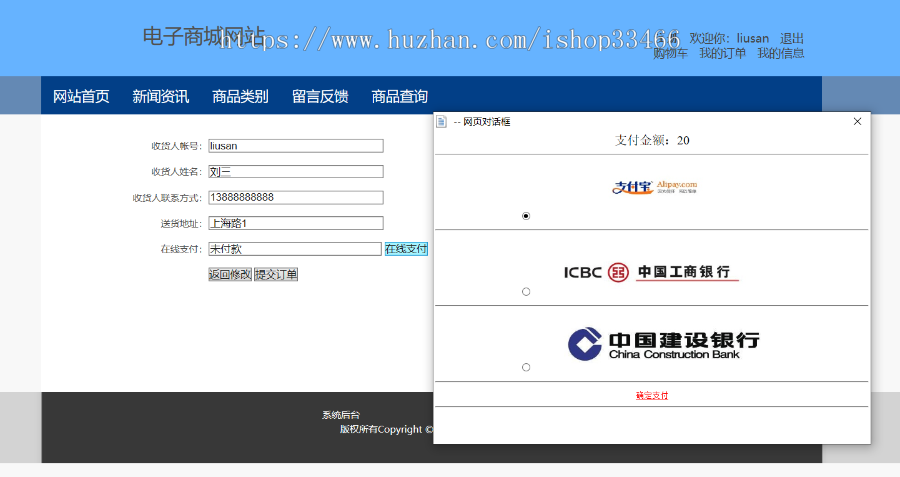The image size is (900, 477).
Task: Open the 购物车 link
Action: click(670, 53)
